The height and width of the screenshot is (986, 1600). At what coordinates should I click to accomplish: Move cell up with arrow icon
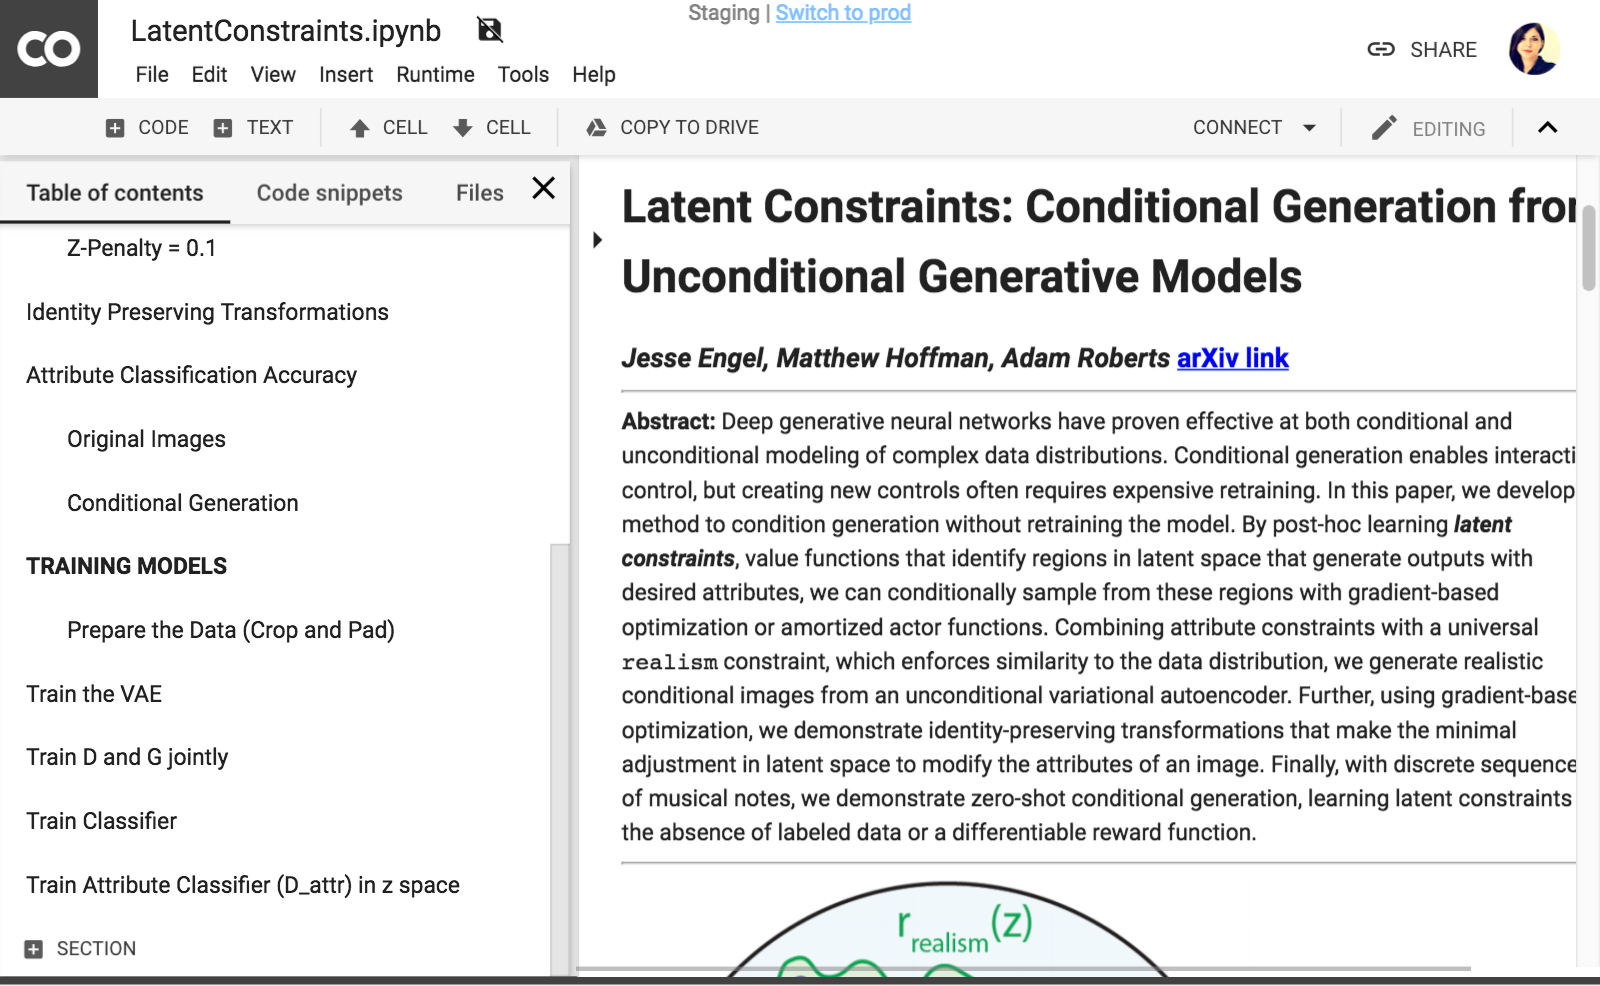(360, 128)
